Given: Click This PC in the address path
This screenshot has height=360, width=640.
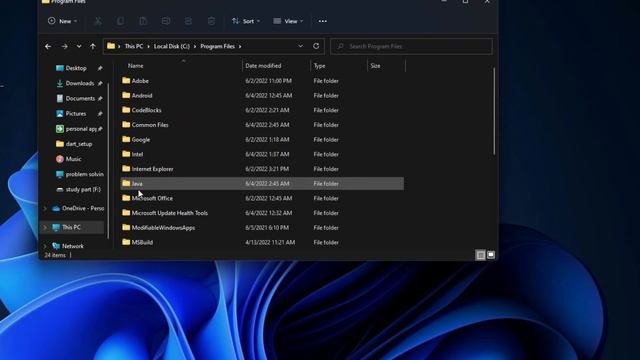Looking at the screenshot, I should (134, 47).
